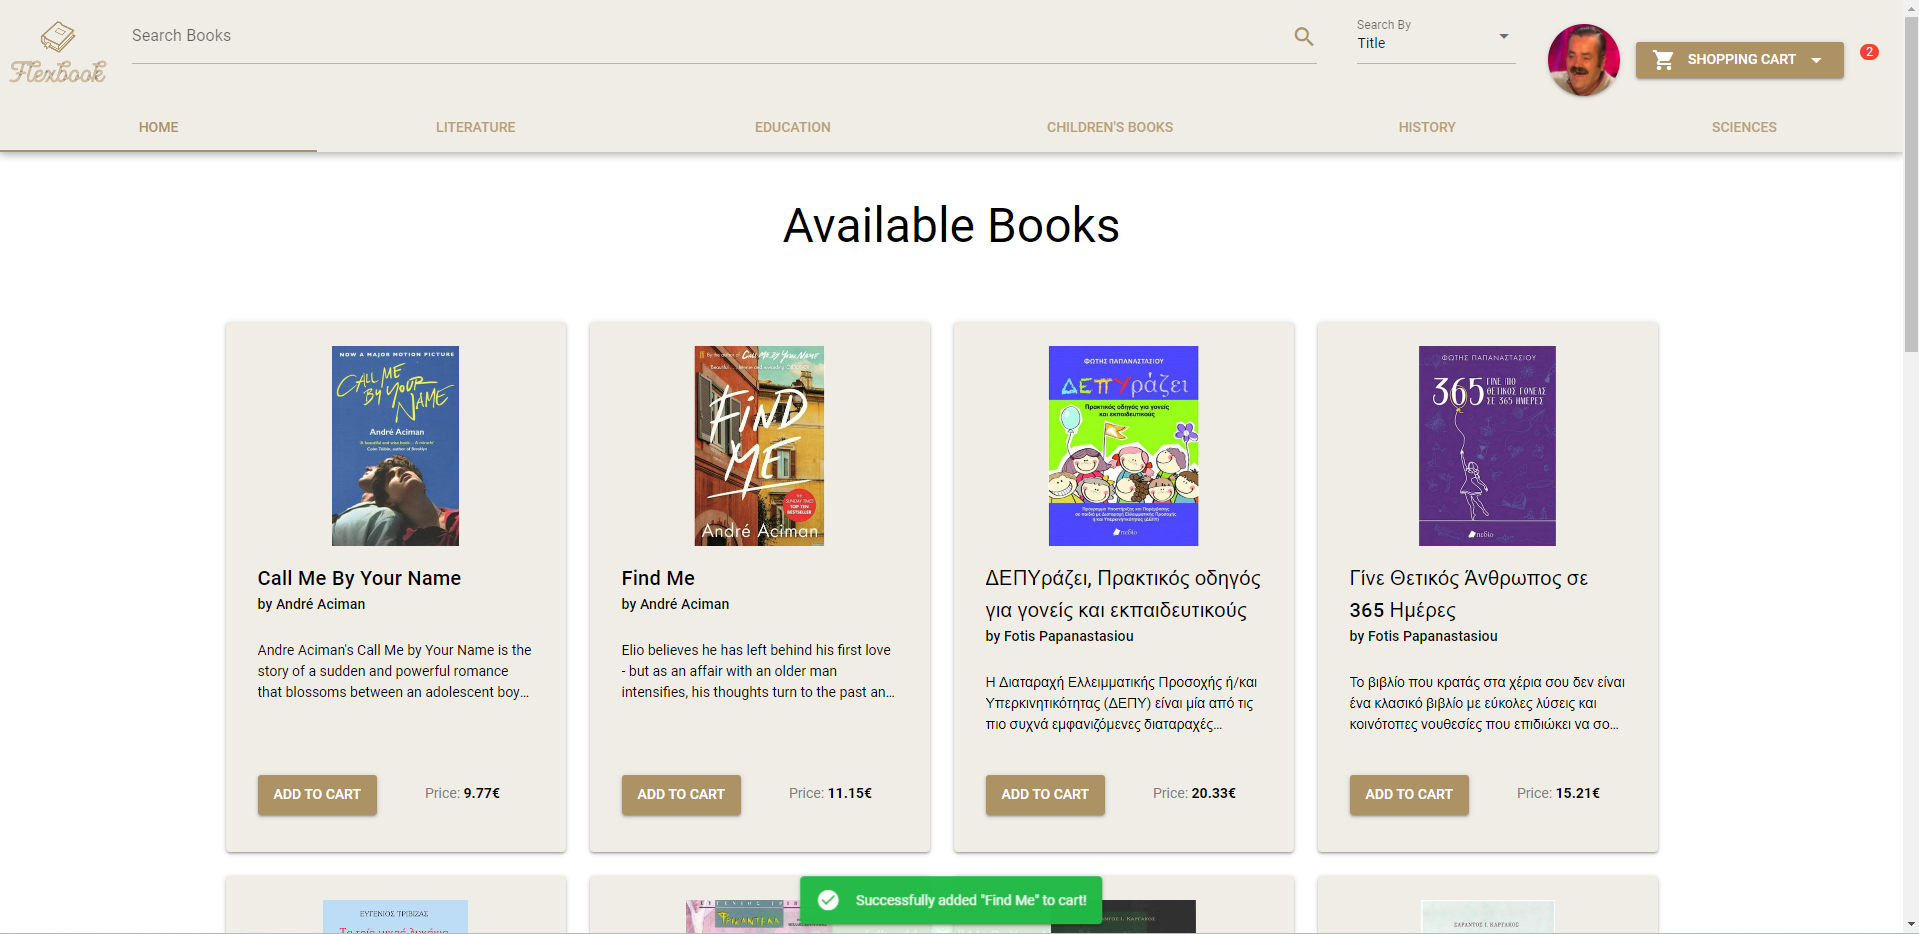Click the description starting 'Elio believes'
The width and height of the screenshot is (1919, 934).
click(x=758, y=671)
